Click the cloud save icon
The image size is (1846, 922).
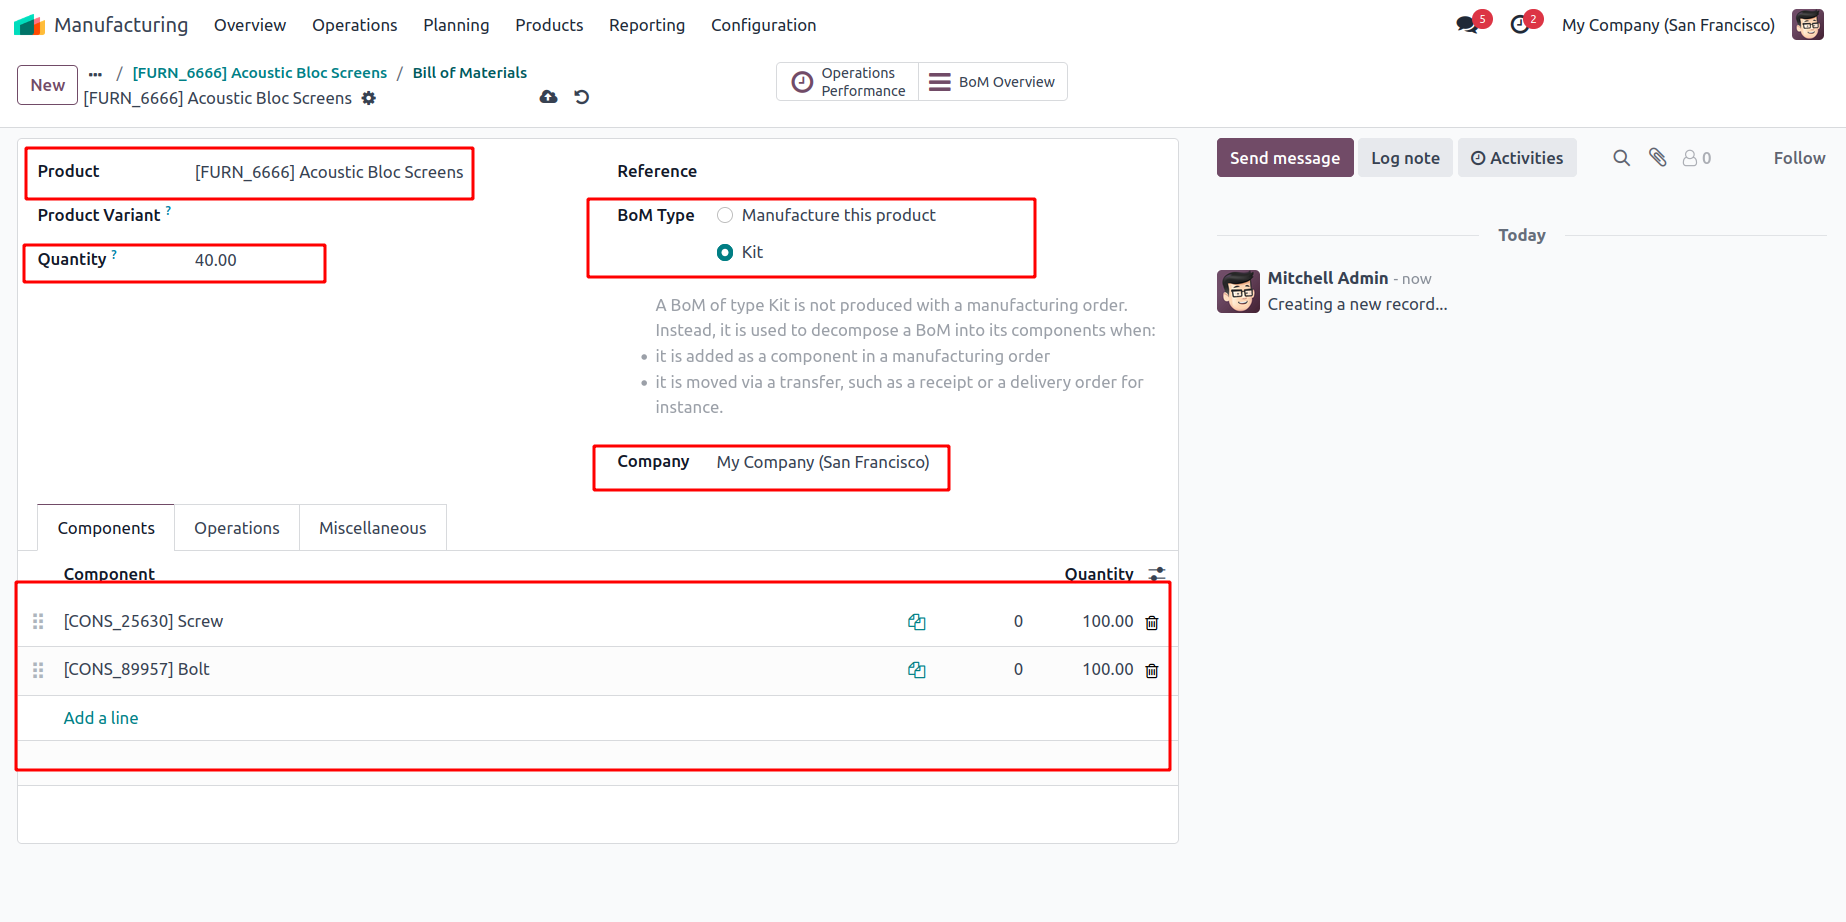548,97
